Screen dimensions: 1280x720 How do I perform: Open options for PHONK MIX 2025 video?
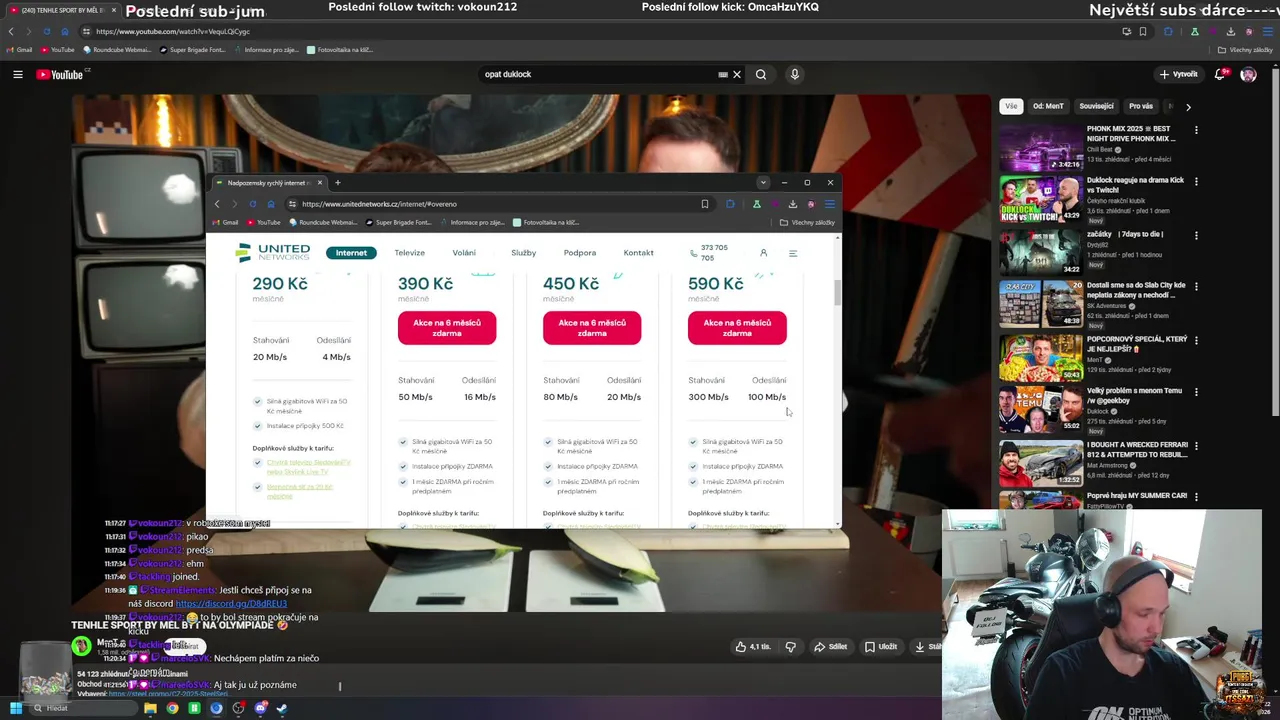pyautogui.click(x=1196, y=130)
